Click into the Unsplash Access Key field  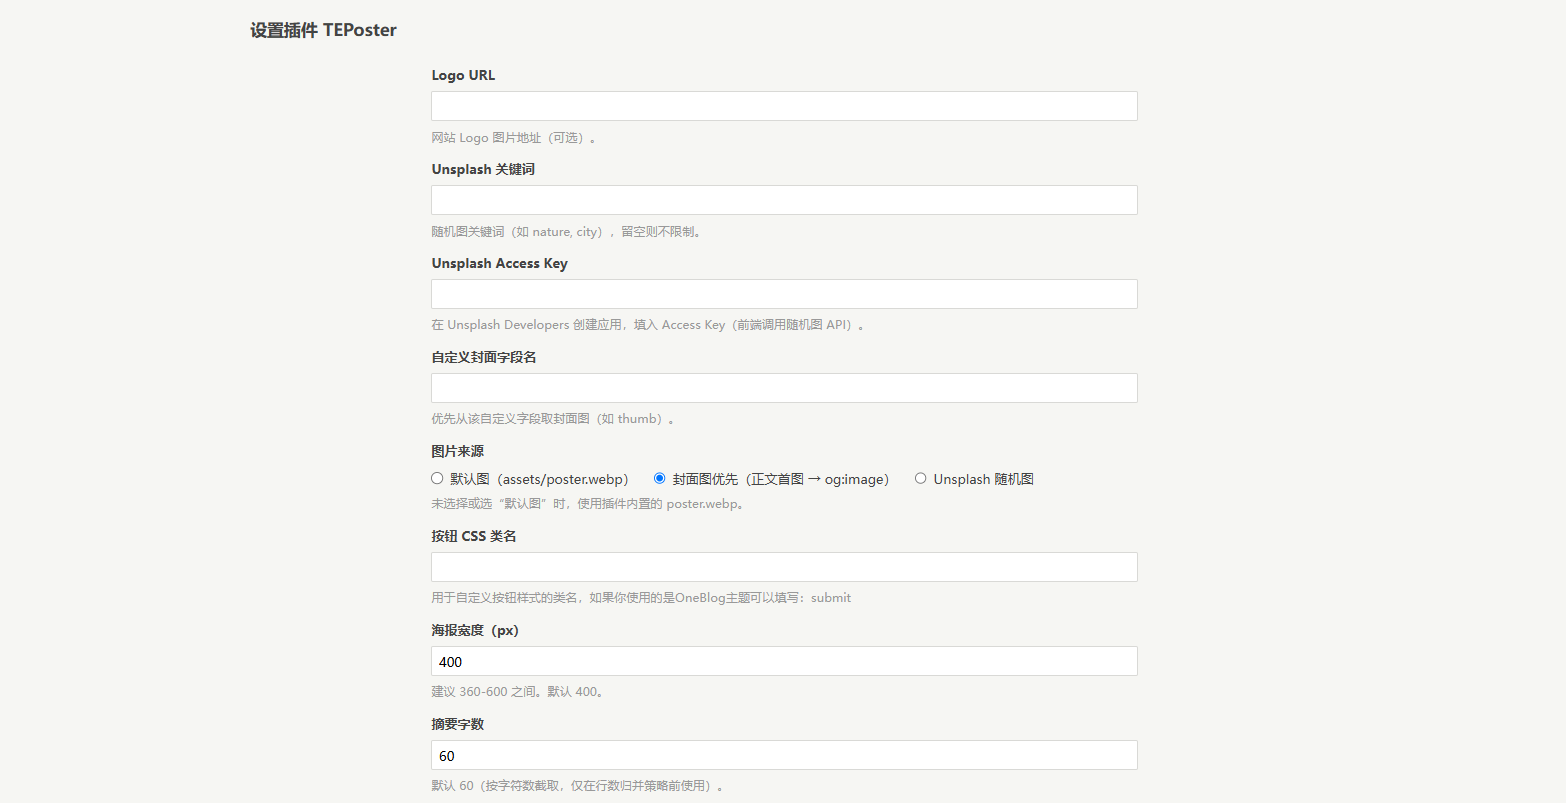(784, 294)
